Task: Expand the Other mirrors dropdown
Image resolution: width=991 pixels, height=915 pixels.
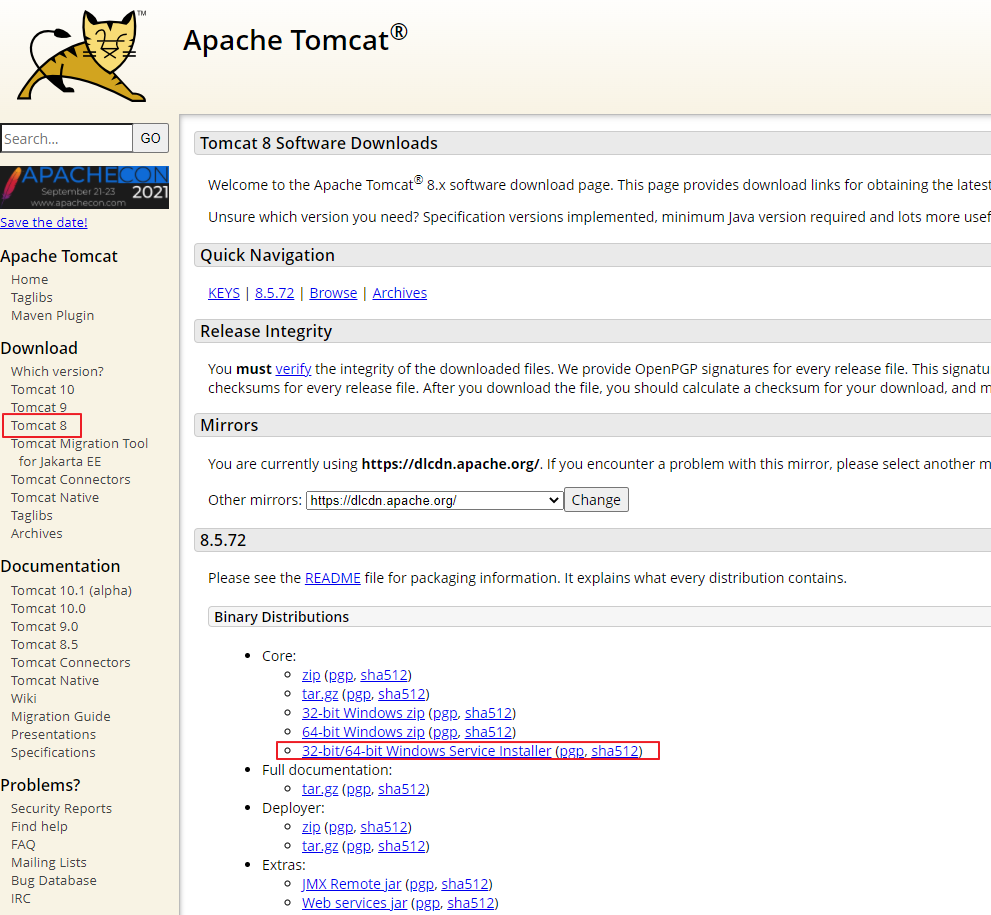Action: pyautogui.click(x=435, y=500)
